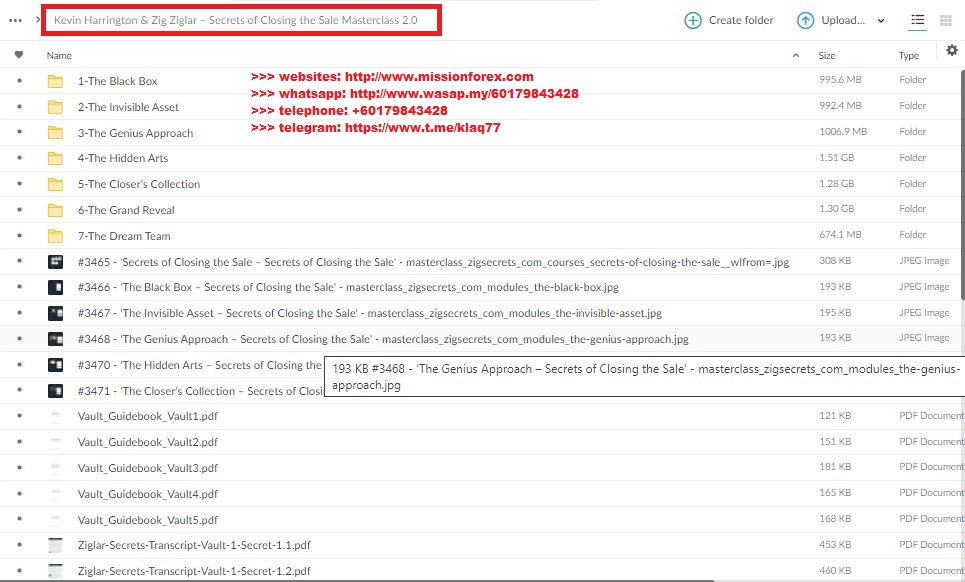Click size value 674.1 MB

[840, 234]
